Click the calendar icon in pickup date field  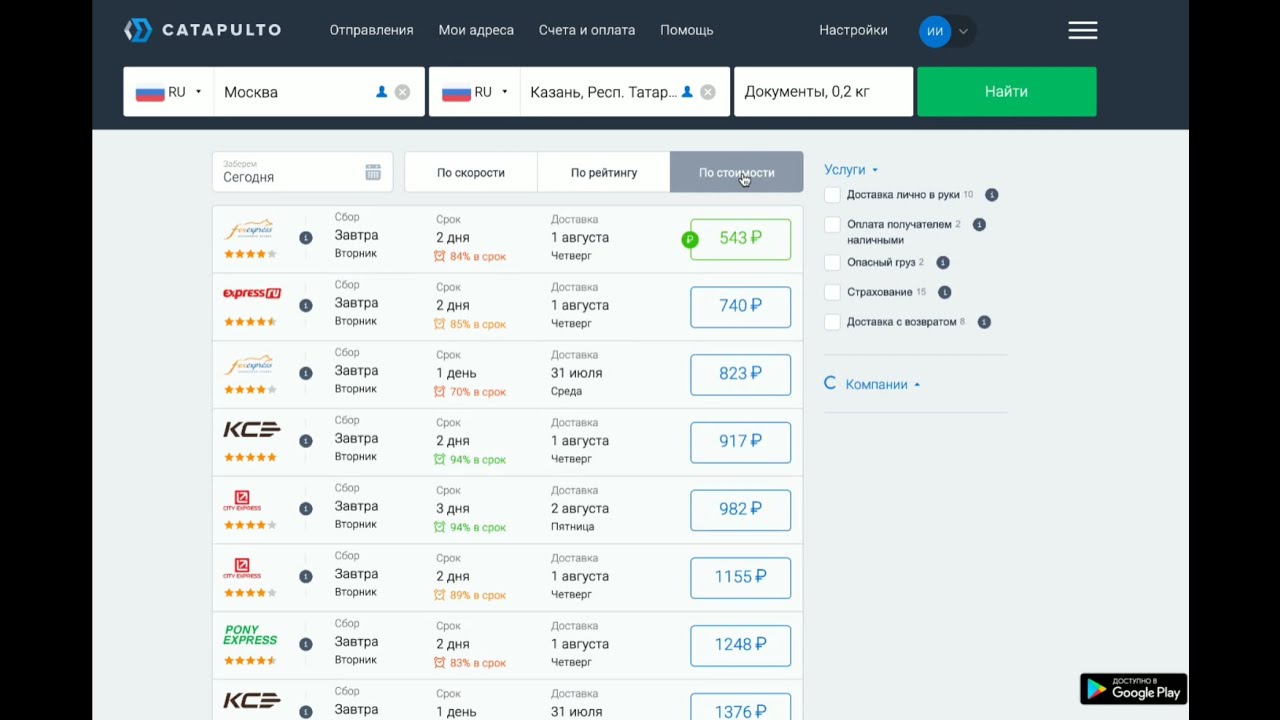pos(373,172)
